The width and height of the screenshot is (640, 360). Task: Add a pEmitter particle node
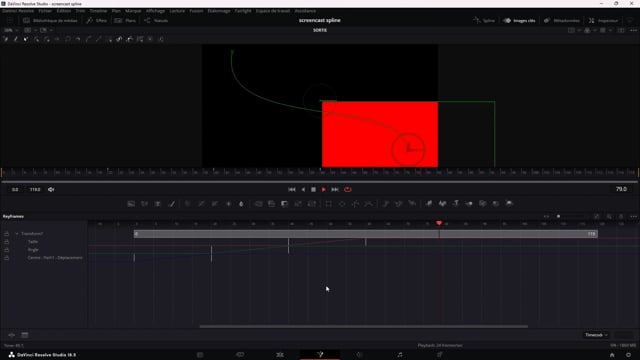[385, 204]
